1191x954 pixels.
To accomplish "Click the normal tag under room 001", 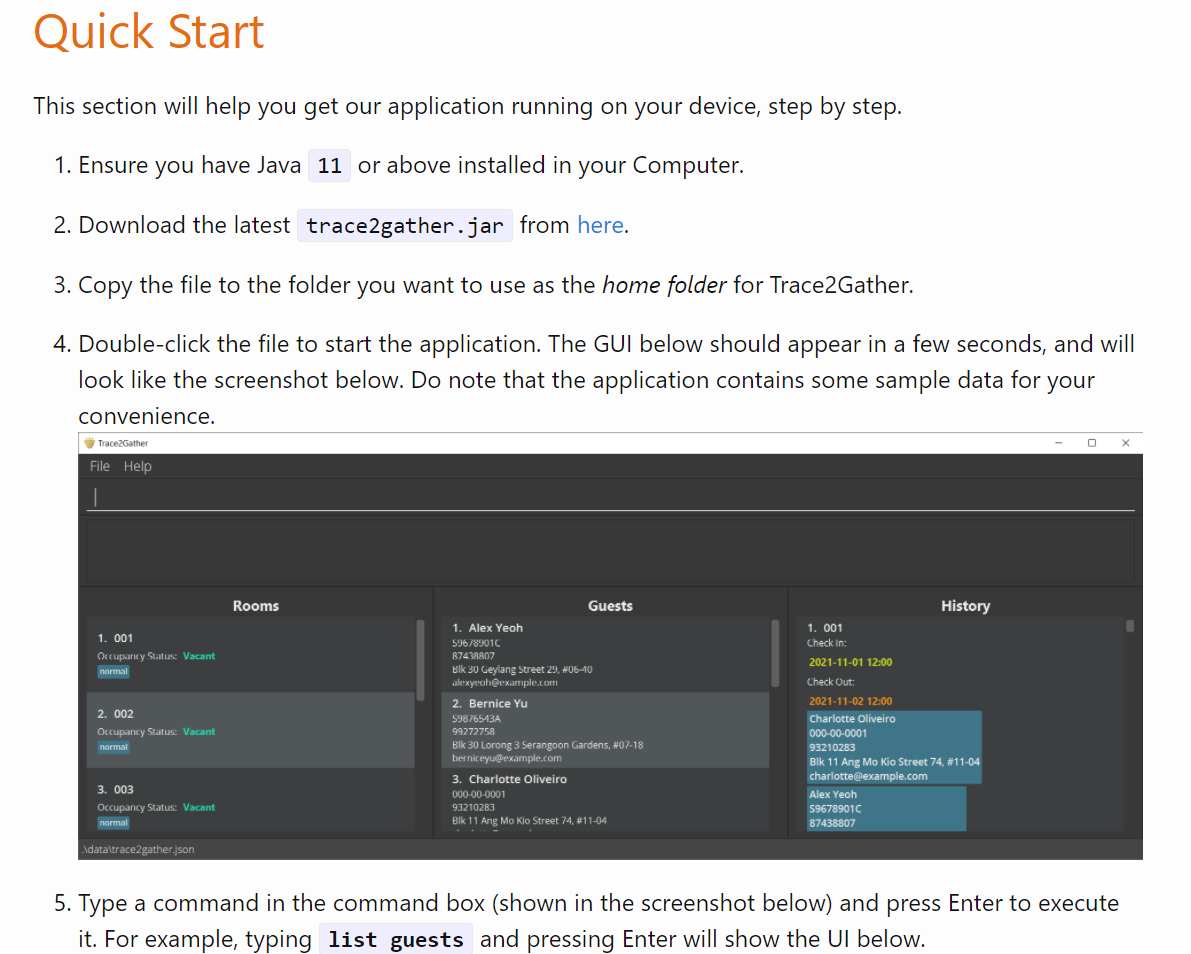I will pos(113,671).
